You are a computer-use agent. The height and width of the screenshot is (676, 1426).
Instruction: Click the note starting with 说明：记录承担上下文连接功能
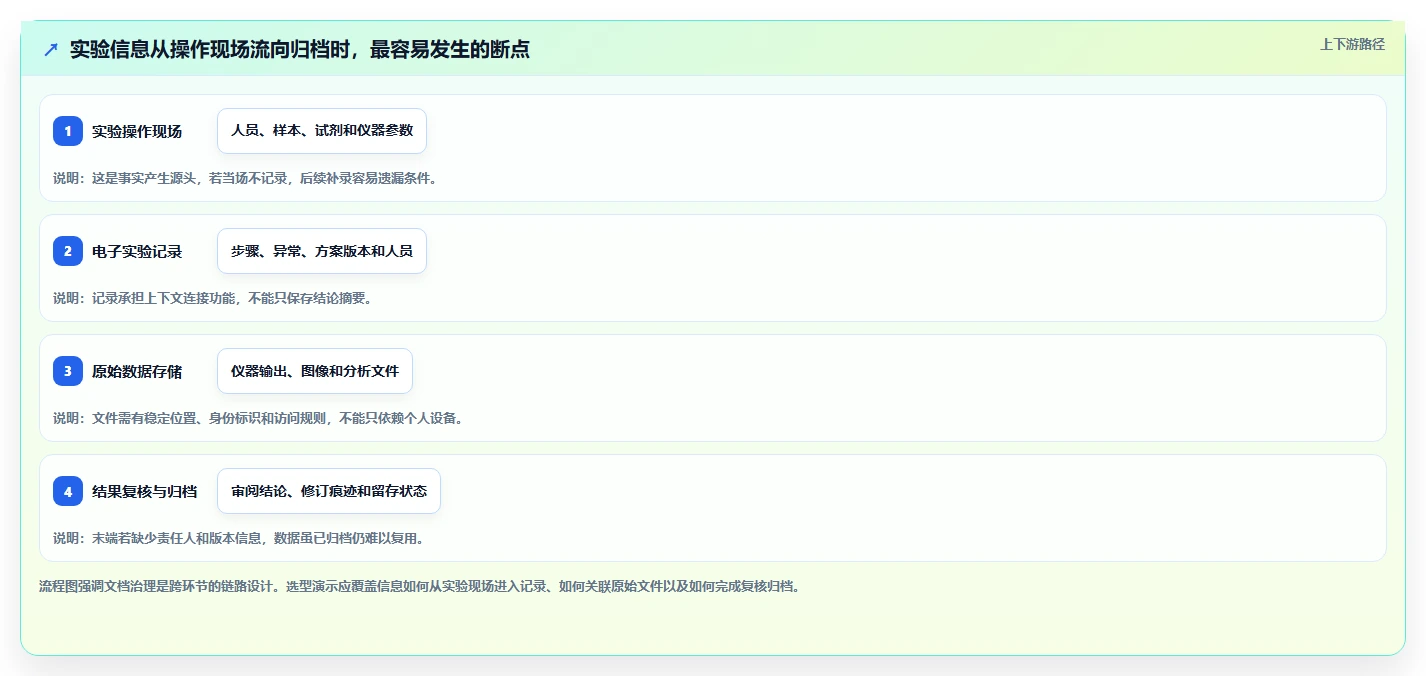click(x=213, y=298)
